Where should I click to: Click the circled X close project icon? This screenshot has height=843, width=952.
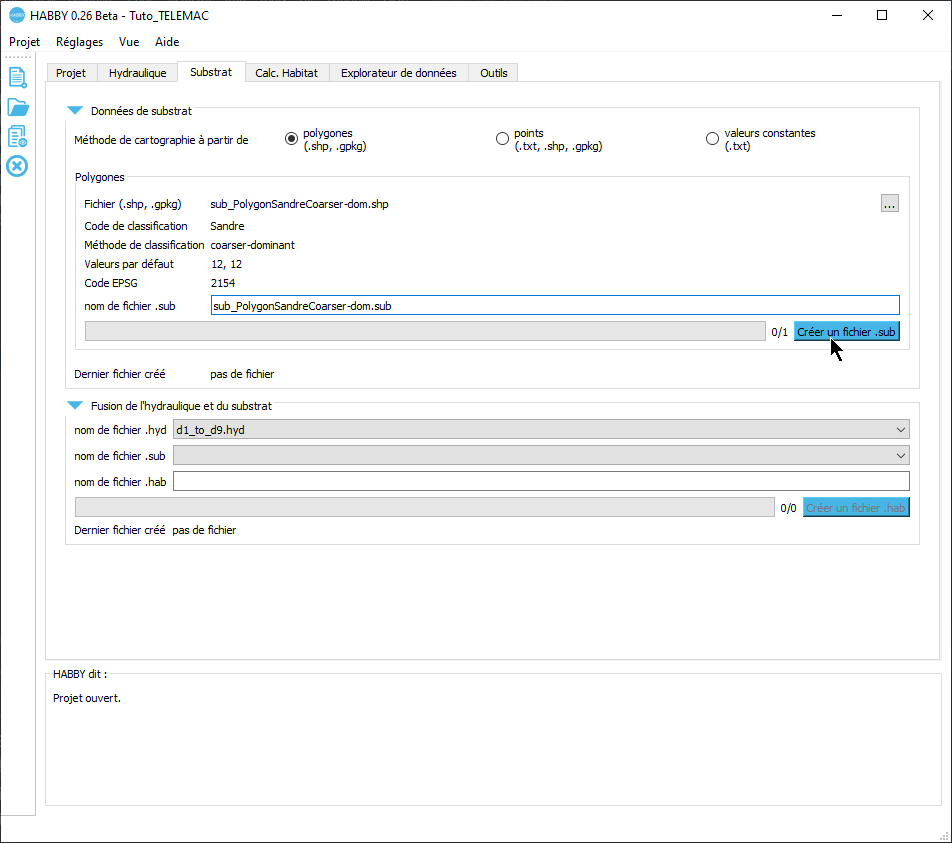tap(17, 166)
